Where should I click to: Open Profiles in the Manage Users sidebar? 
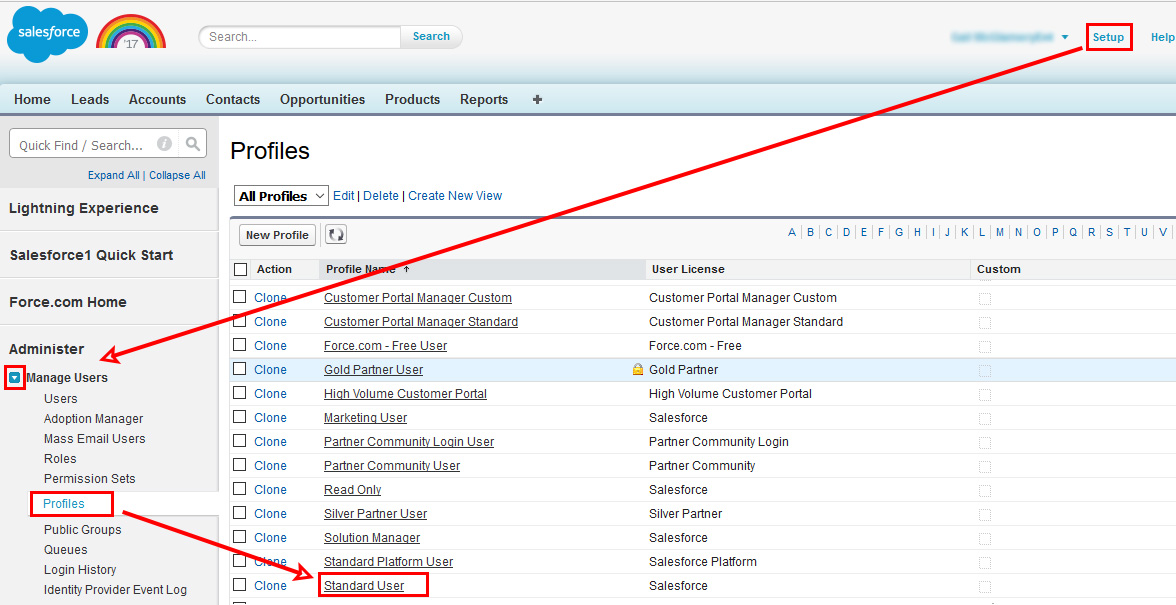coord(64,504)
